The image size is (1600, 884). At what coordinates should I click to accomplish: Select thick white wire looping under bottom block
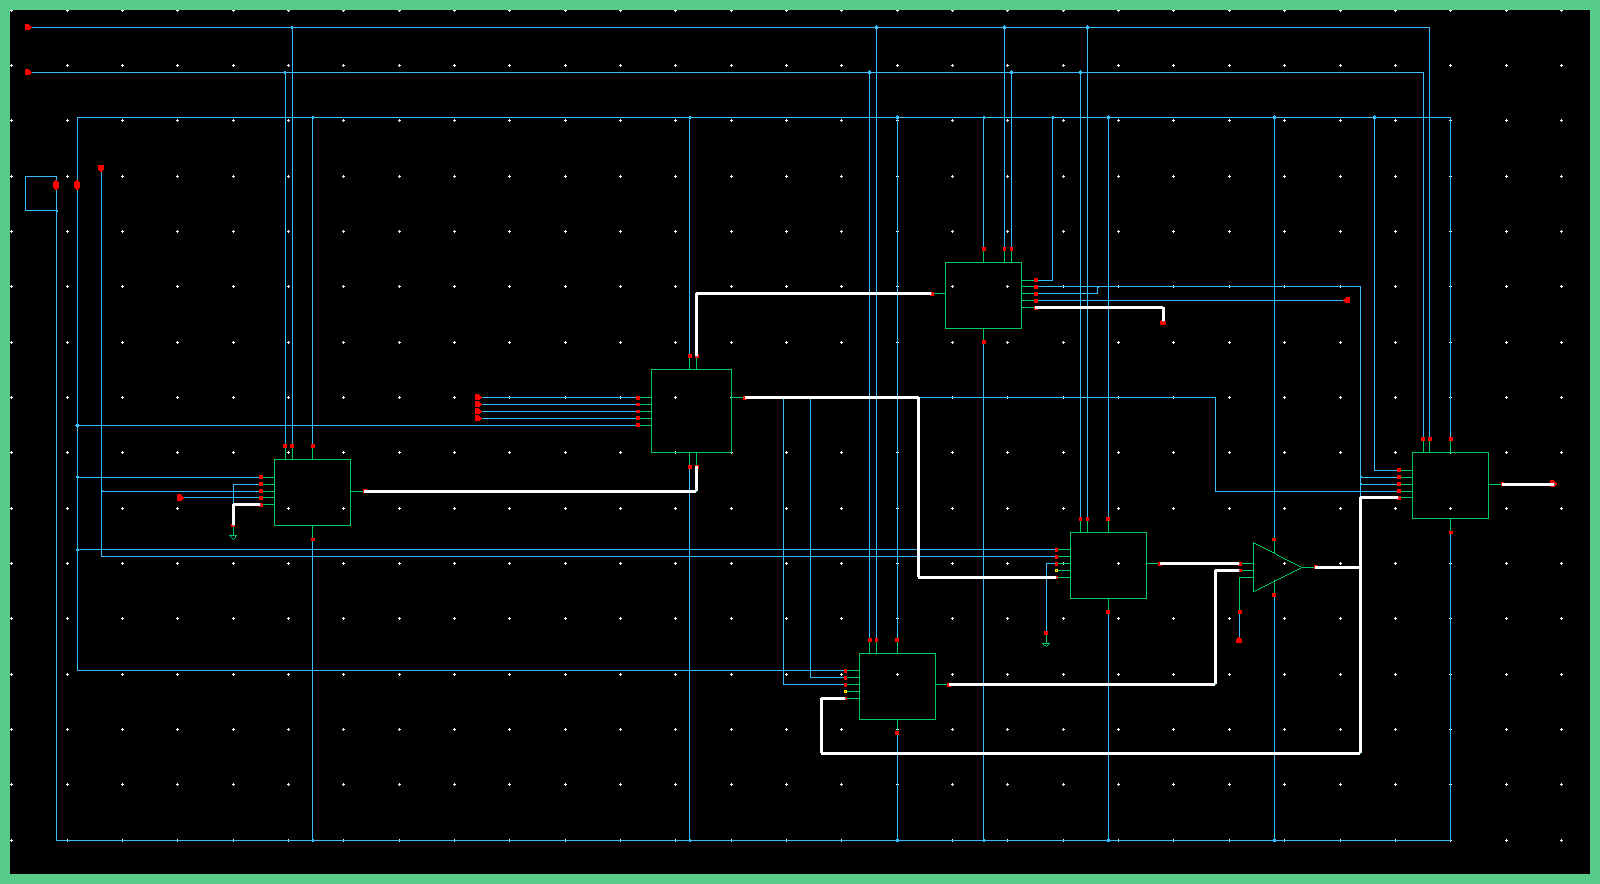pyautogui.click(x=1090, y=753)
